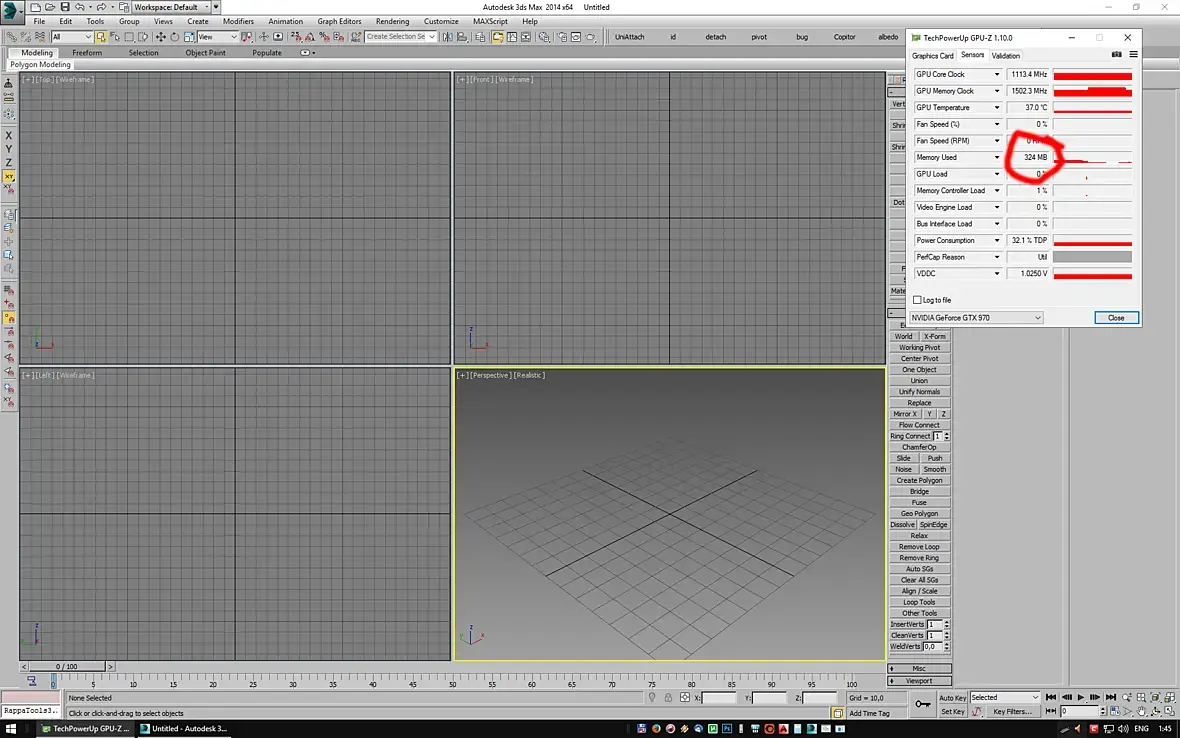Enable the Log to file checkbox
Screen dimensions: 1180x738
tap(917, 299)
